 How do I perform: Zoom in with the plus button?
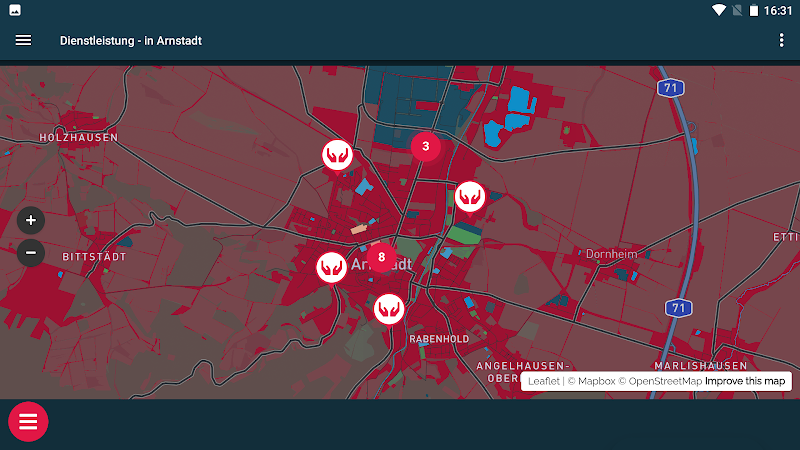coord(31,220)
